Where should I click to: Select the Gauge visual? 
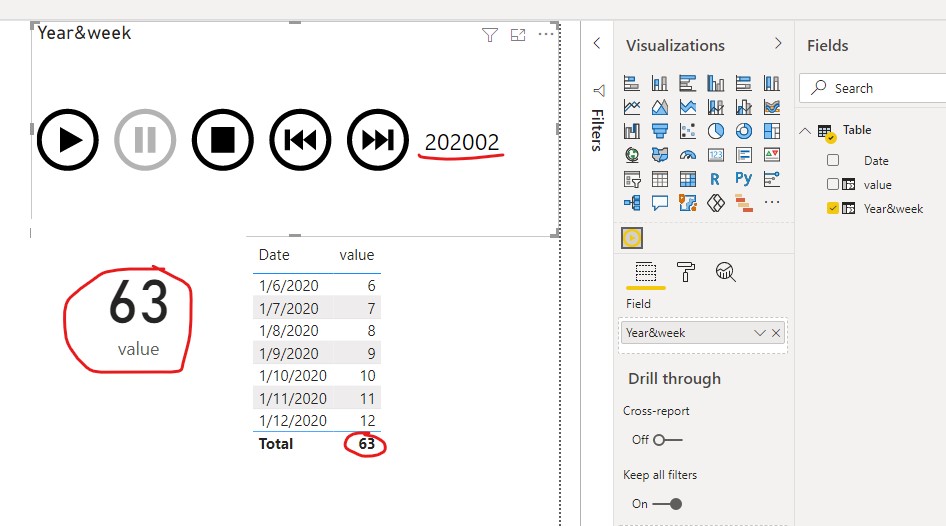pos(687,155)
